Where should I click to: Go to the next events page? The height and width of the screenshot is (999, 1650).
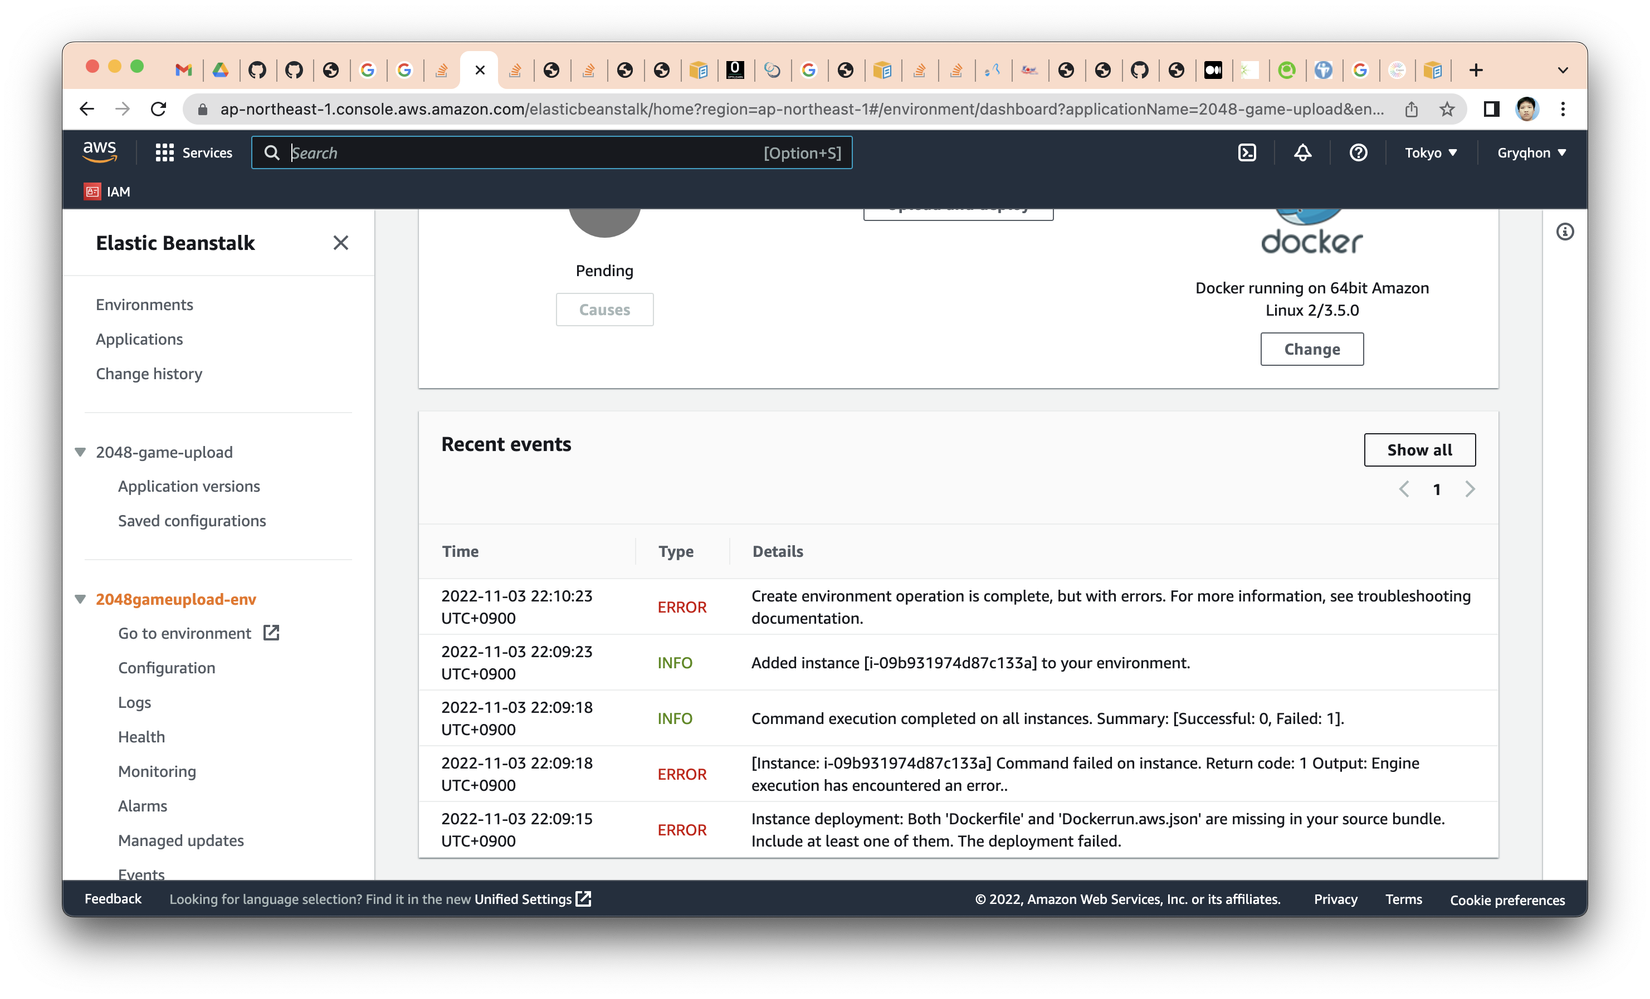[x=1470, y=489]
